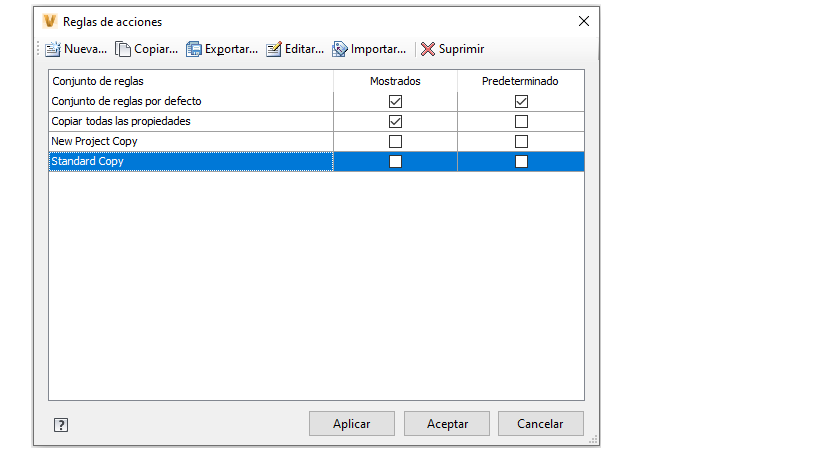The height and width of the screenshot is (454, 814).
Task: Confirm with the Aceptar button
Action: [x=447, y=424]
